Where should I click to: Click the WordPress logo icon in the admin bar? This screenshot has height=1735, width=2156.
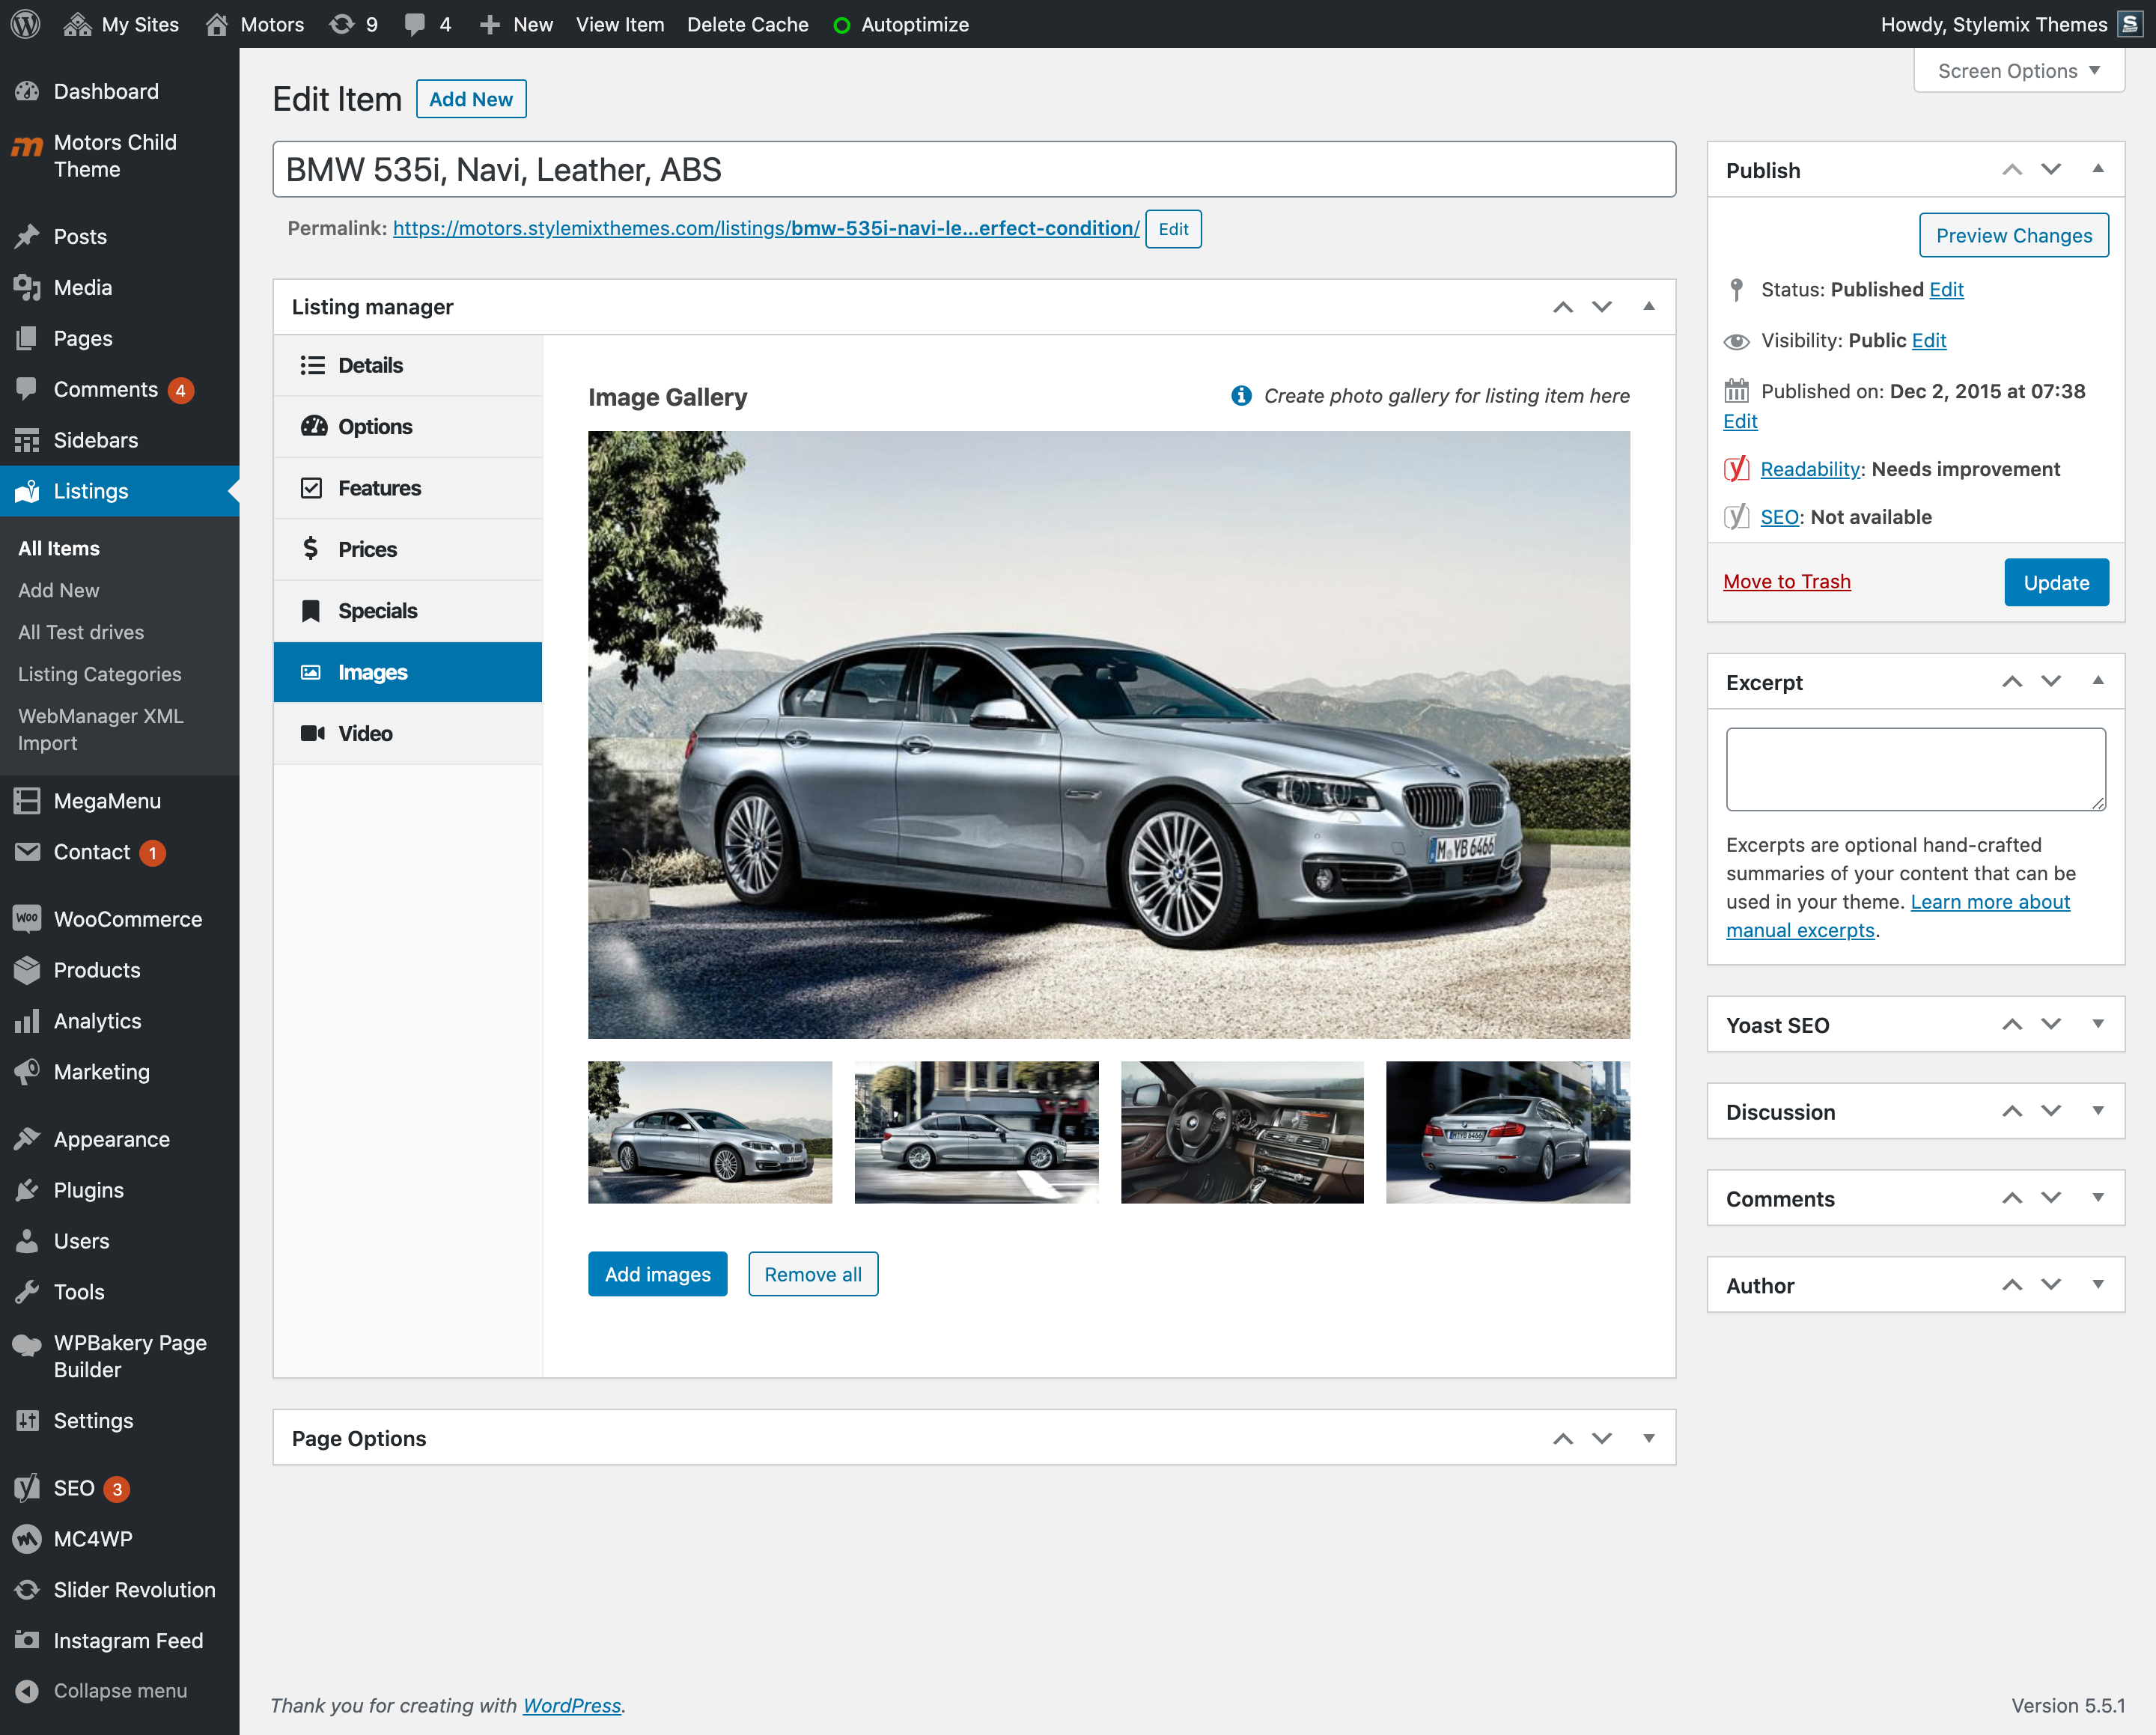[x=26, y=24]
